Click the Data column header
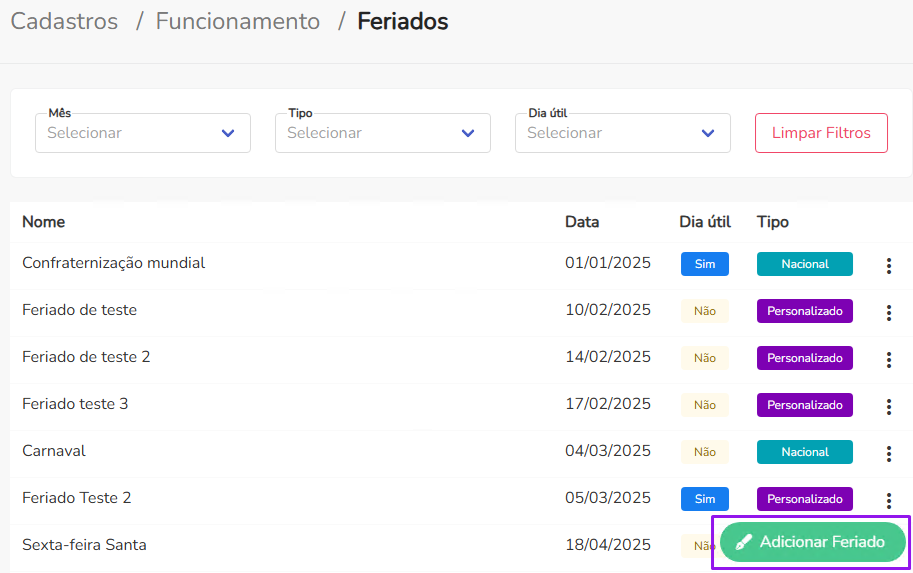The image size is (913, 573). 582,222
